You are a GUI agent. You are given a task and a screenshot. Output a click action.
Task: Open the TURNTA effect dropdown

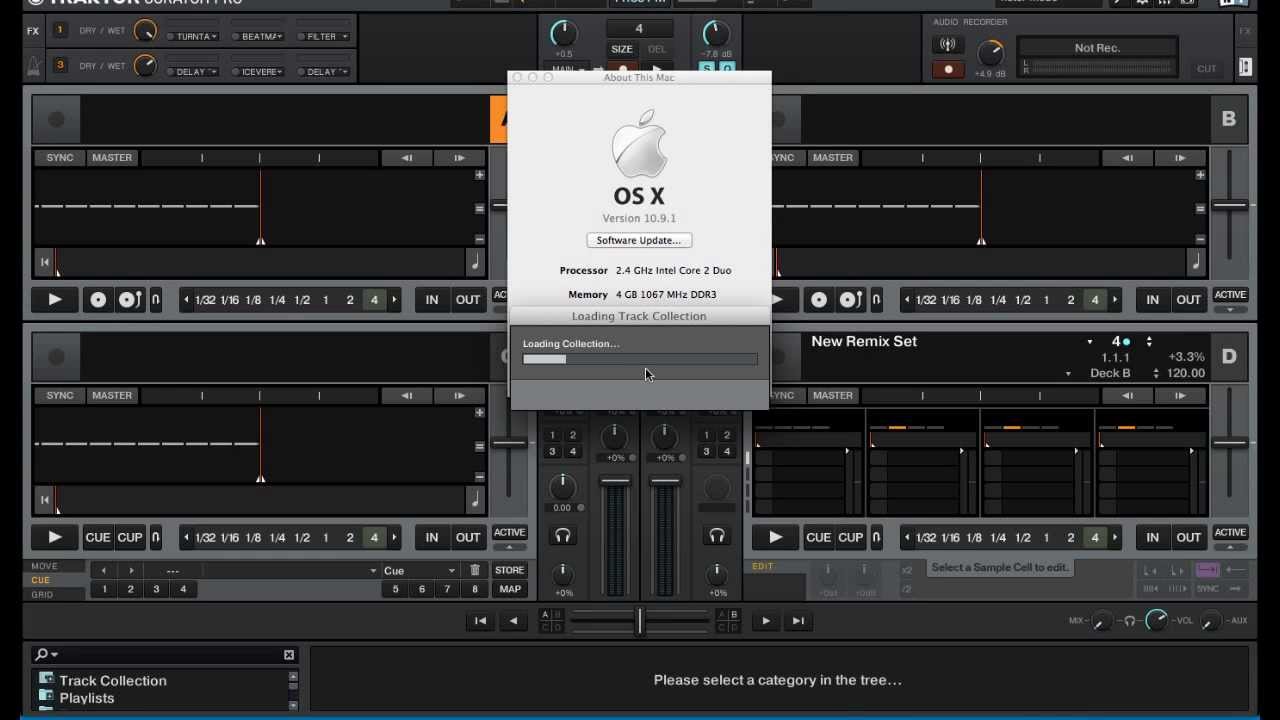pyautogui.click(x=214, y=37)
